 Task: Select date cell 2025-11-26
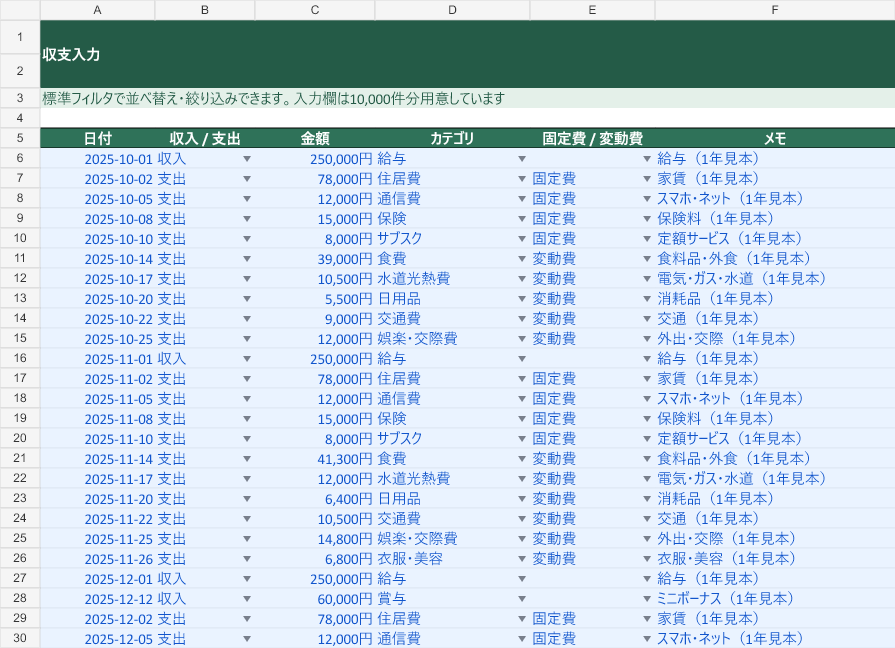(x=98, y=559)
